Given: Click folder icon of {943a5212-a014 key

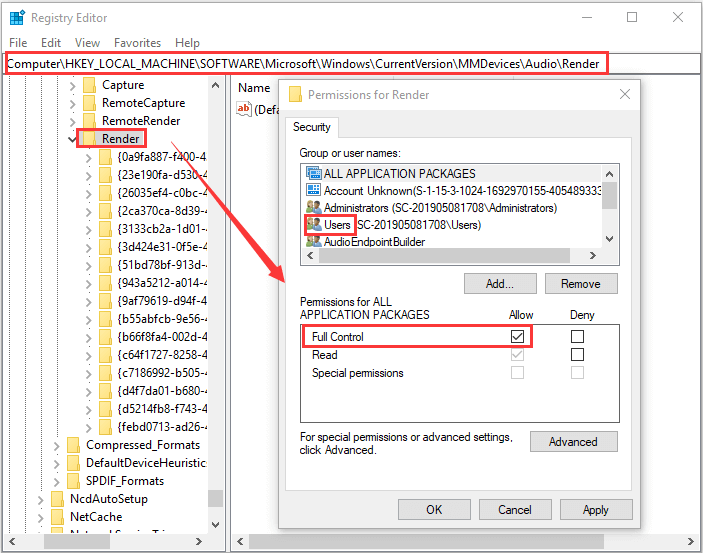Looking at the screenshot, I should [105, 283].
